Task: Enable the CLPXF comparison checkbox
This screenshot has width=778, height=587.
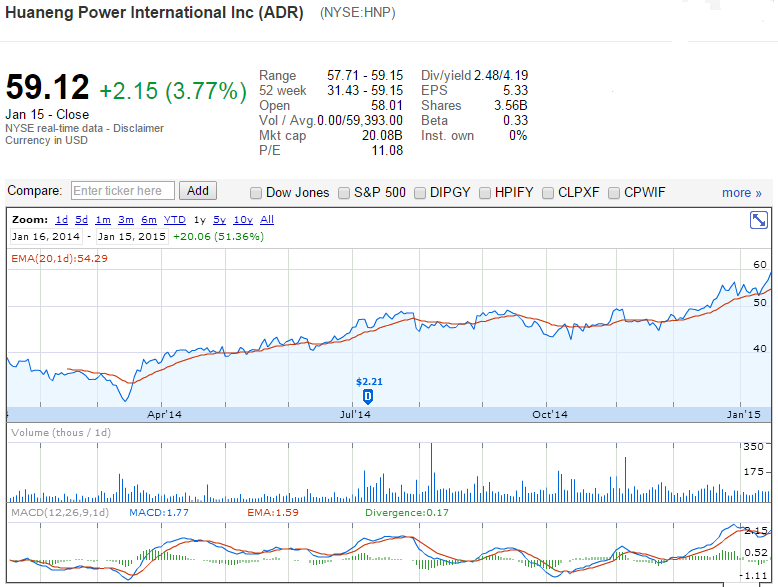Action: click(548, 193)
